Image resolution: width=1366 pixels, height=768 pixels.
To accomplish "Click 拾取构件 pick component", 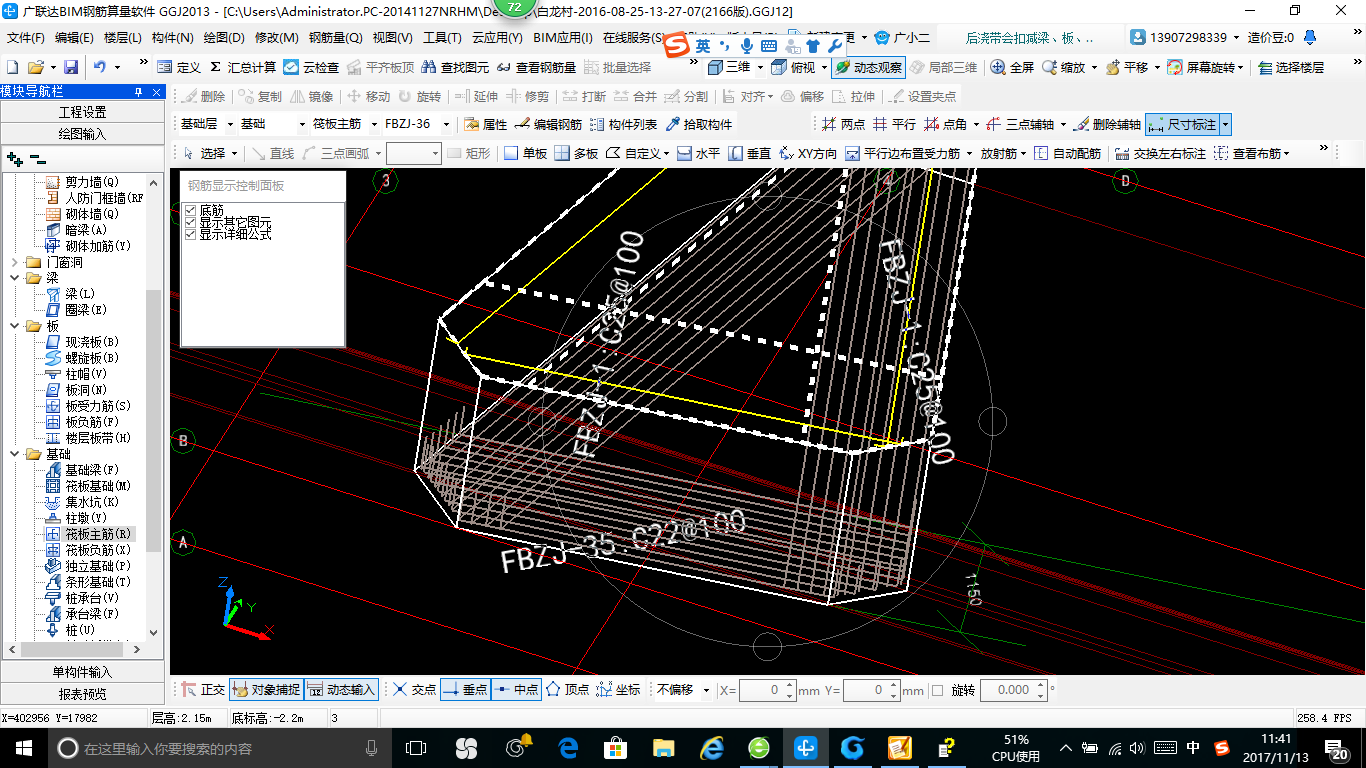I will click(x=698, y=124).
